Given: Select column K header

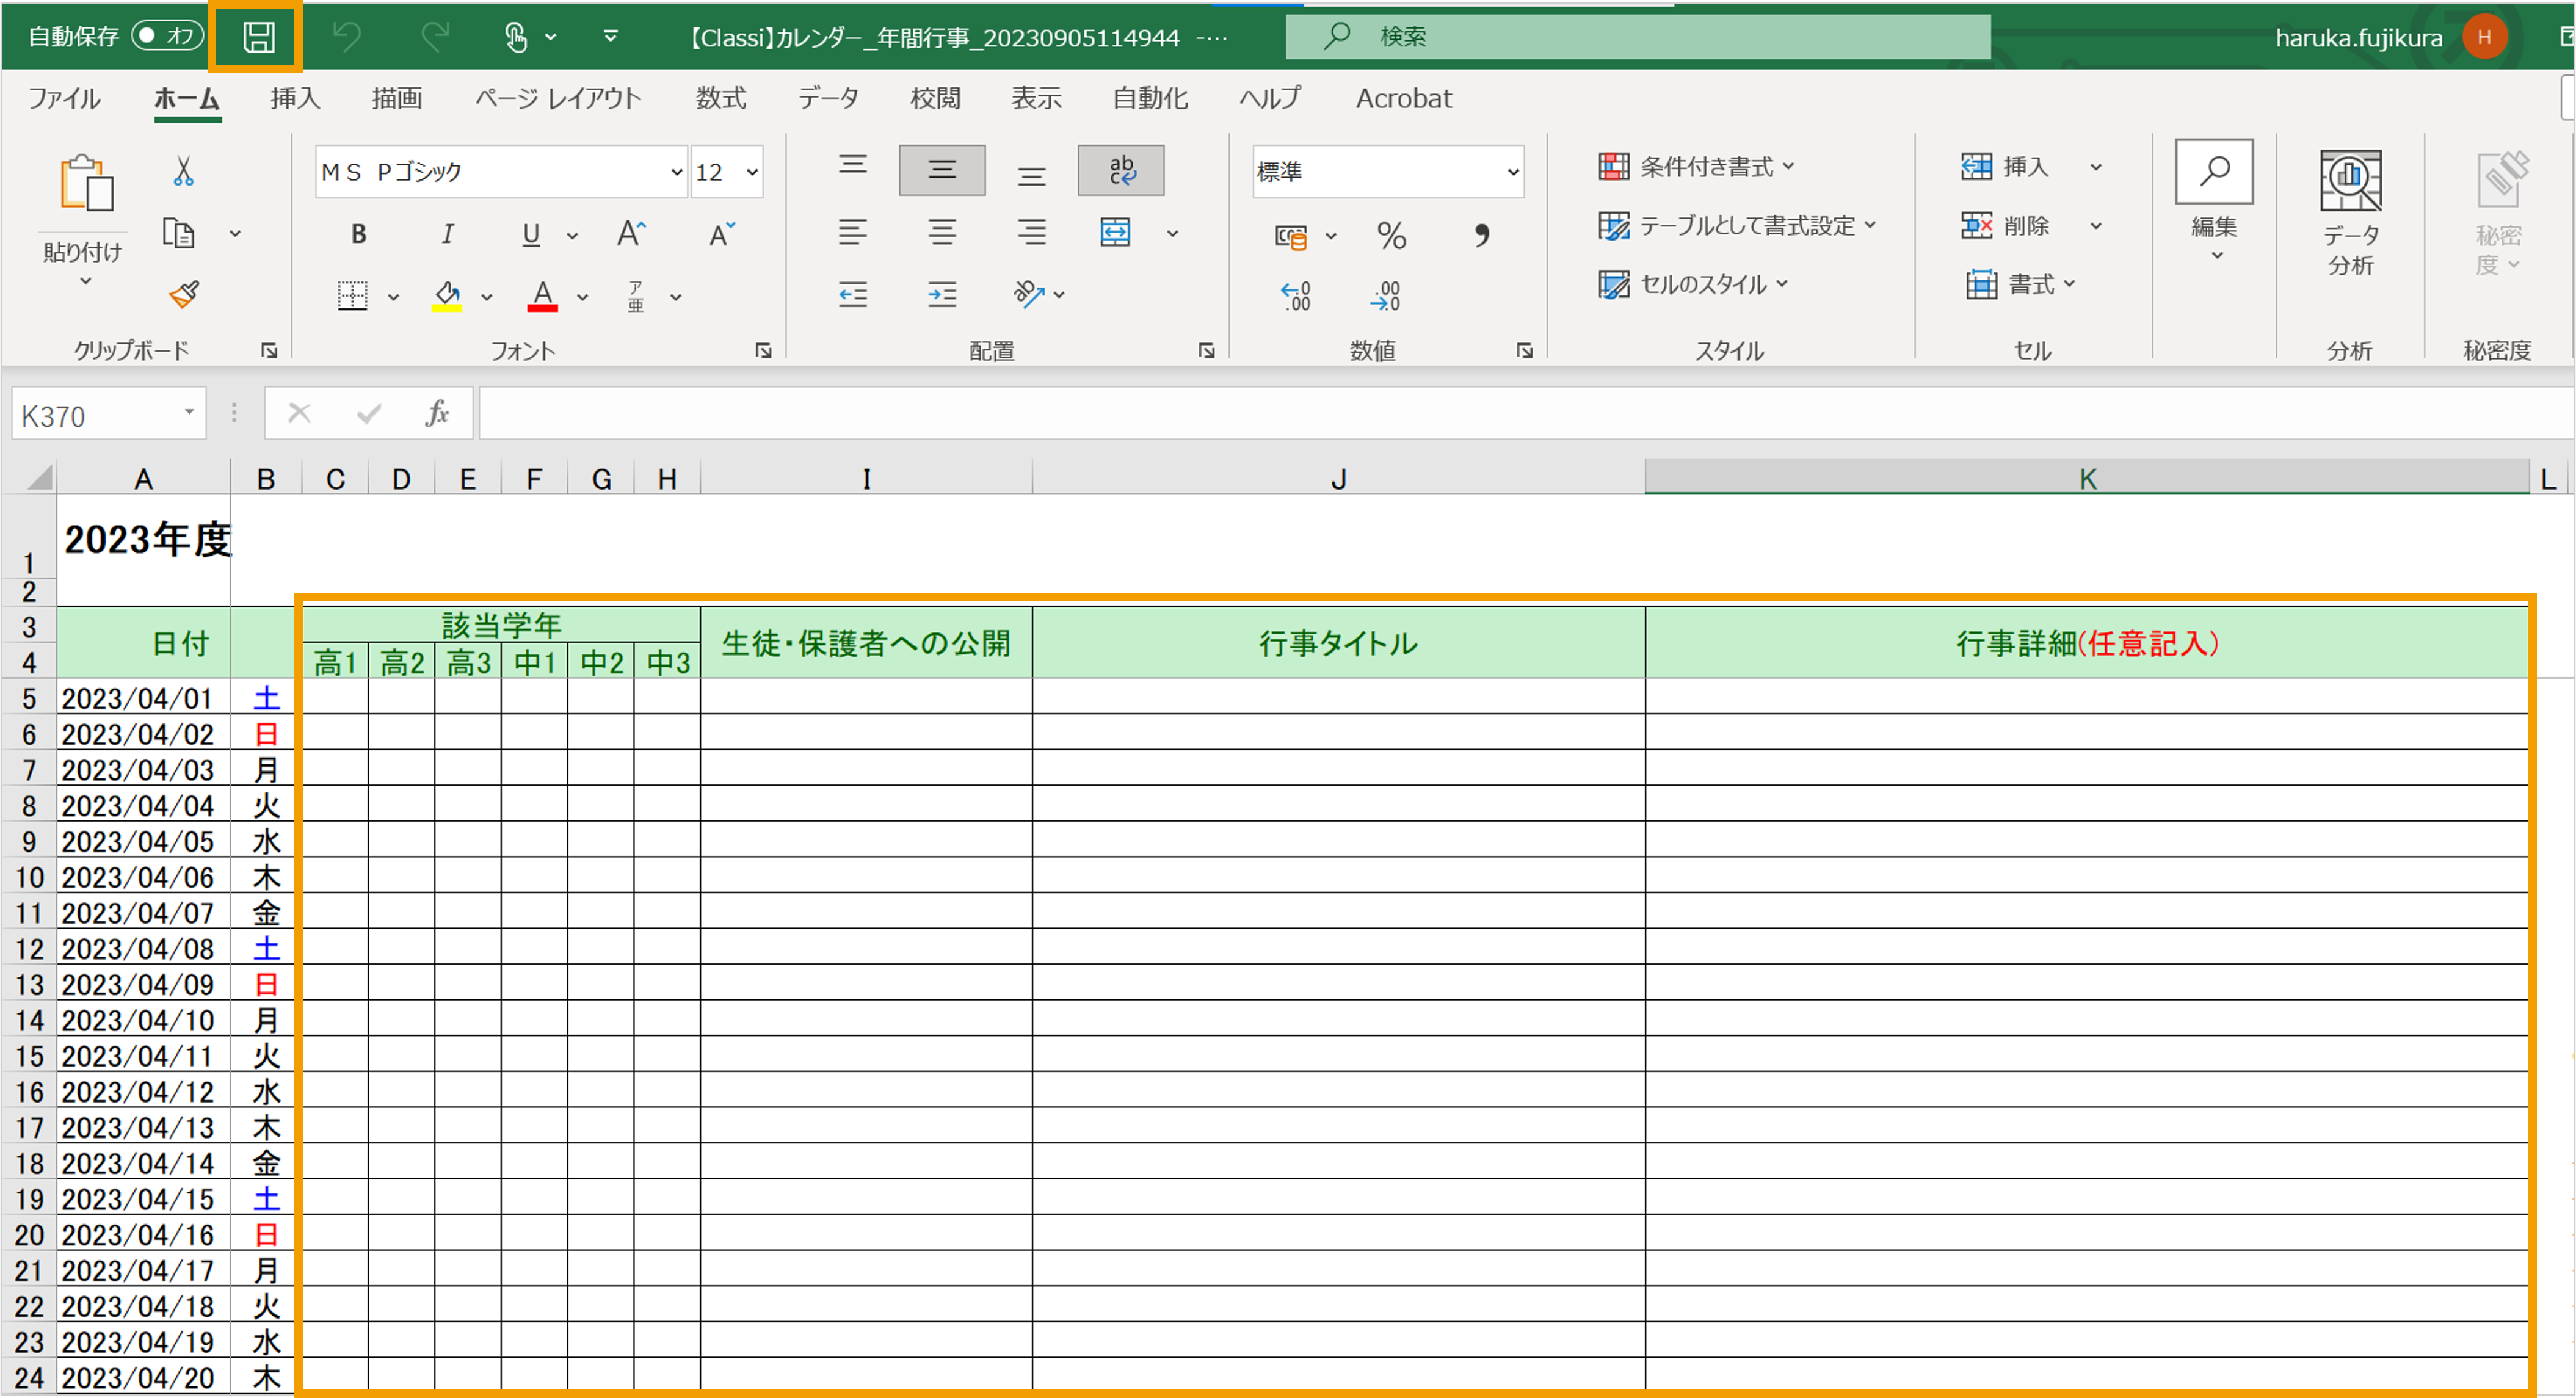Looking at the screenshot, I should pos(2087,479).
